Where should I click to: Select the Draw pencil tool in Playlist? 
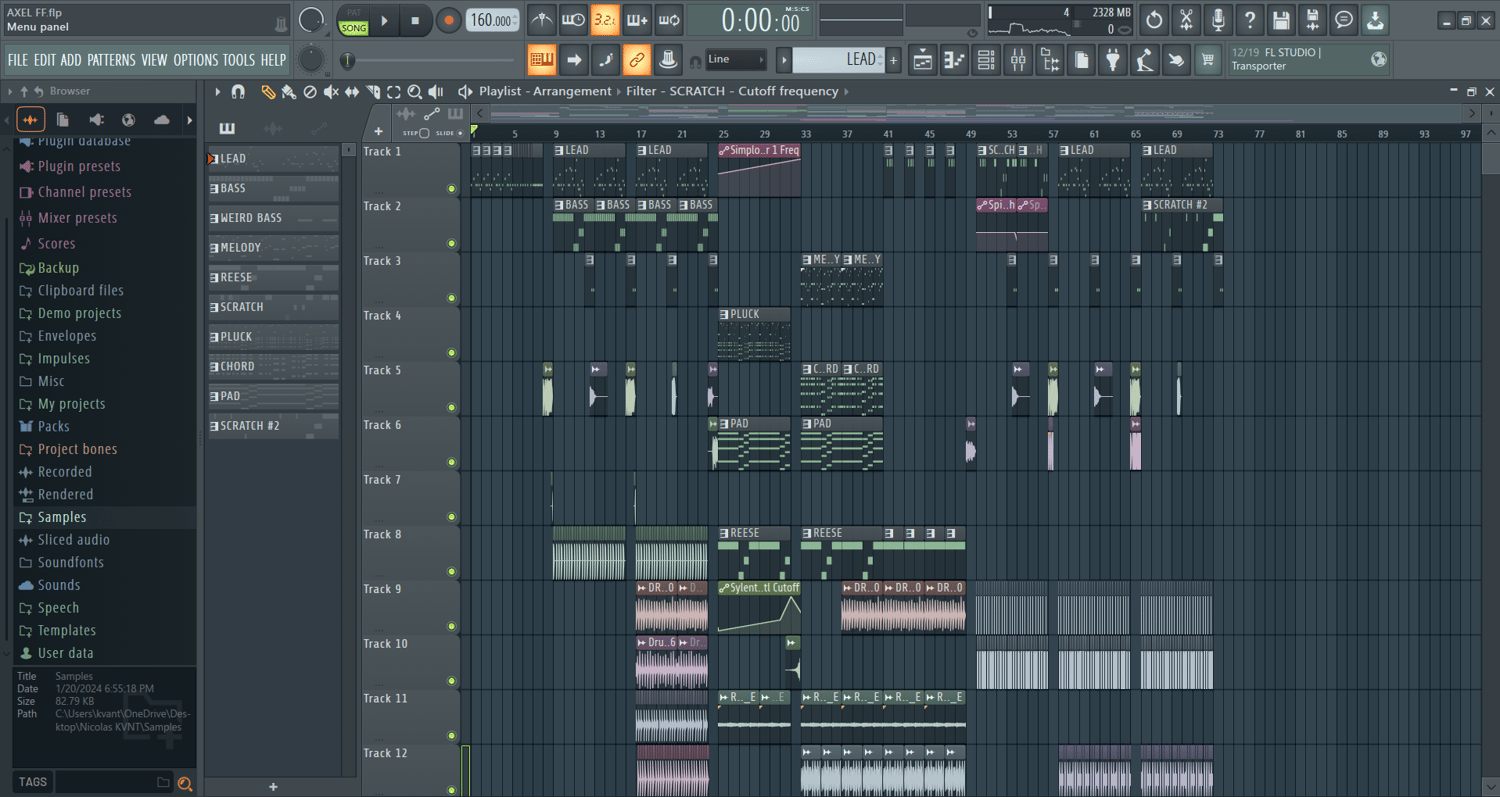[268, 92]
